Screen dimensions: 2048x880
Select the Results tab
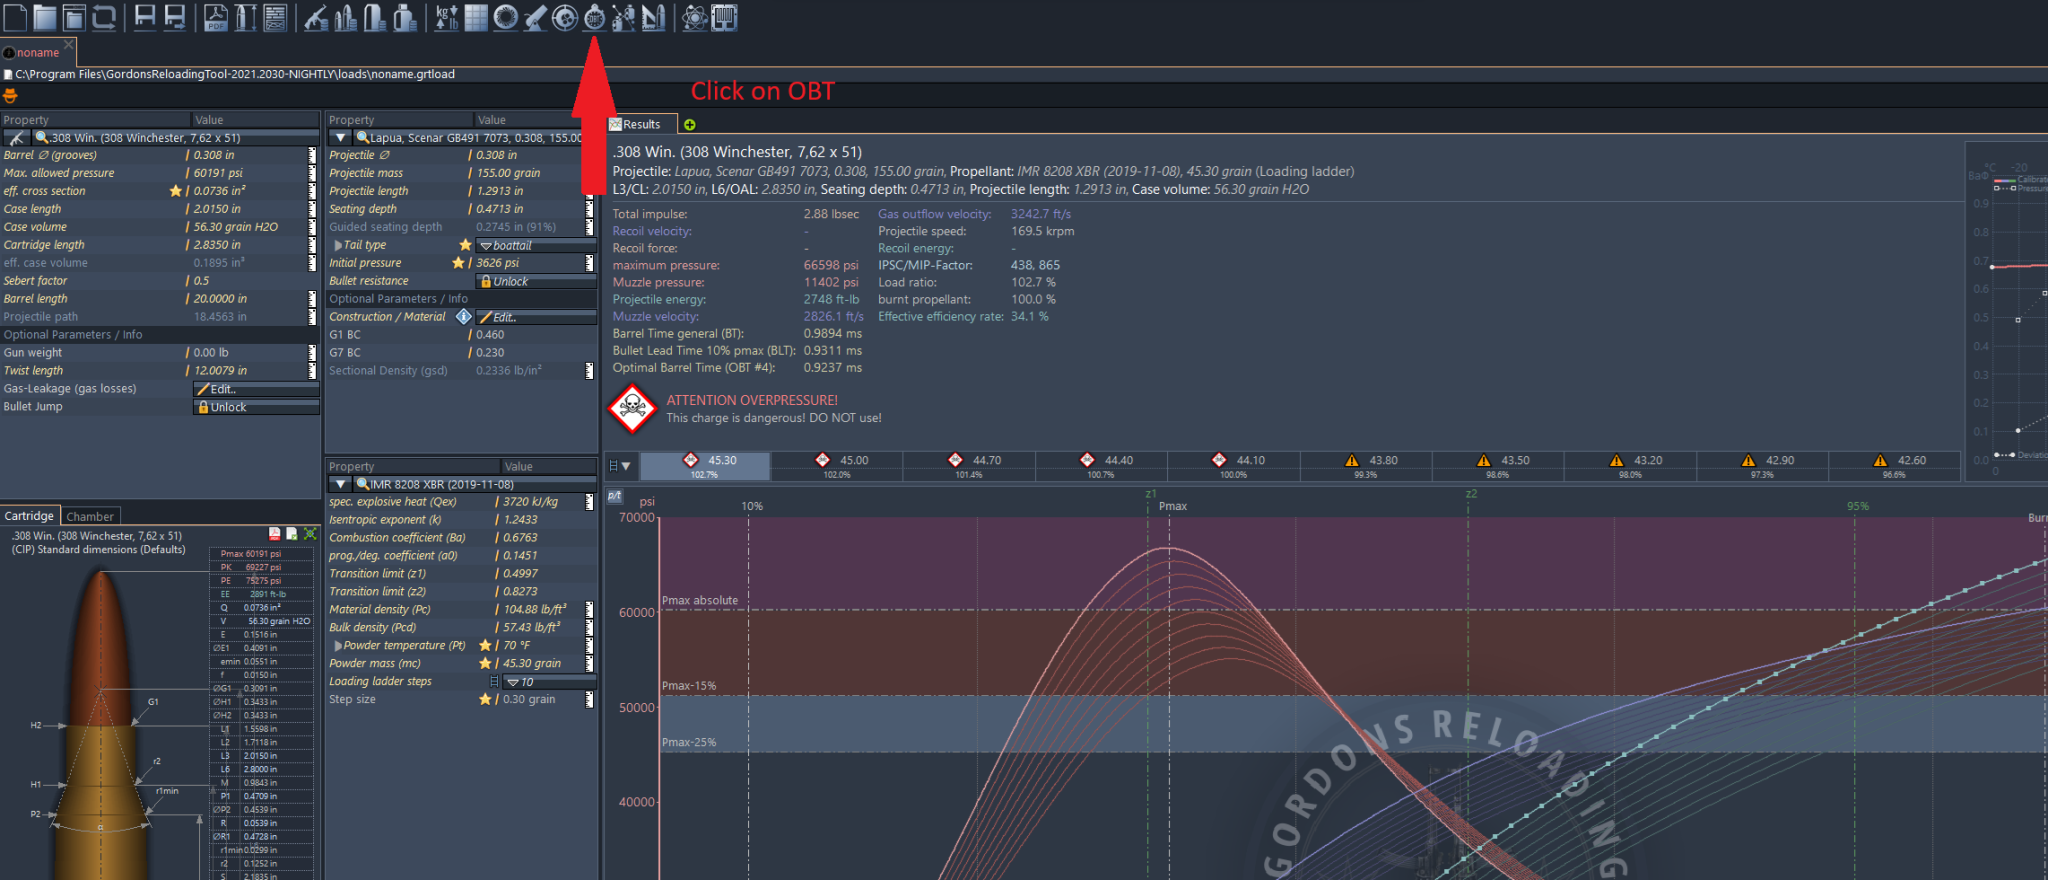point(641,125)
